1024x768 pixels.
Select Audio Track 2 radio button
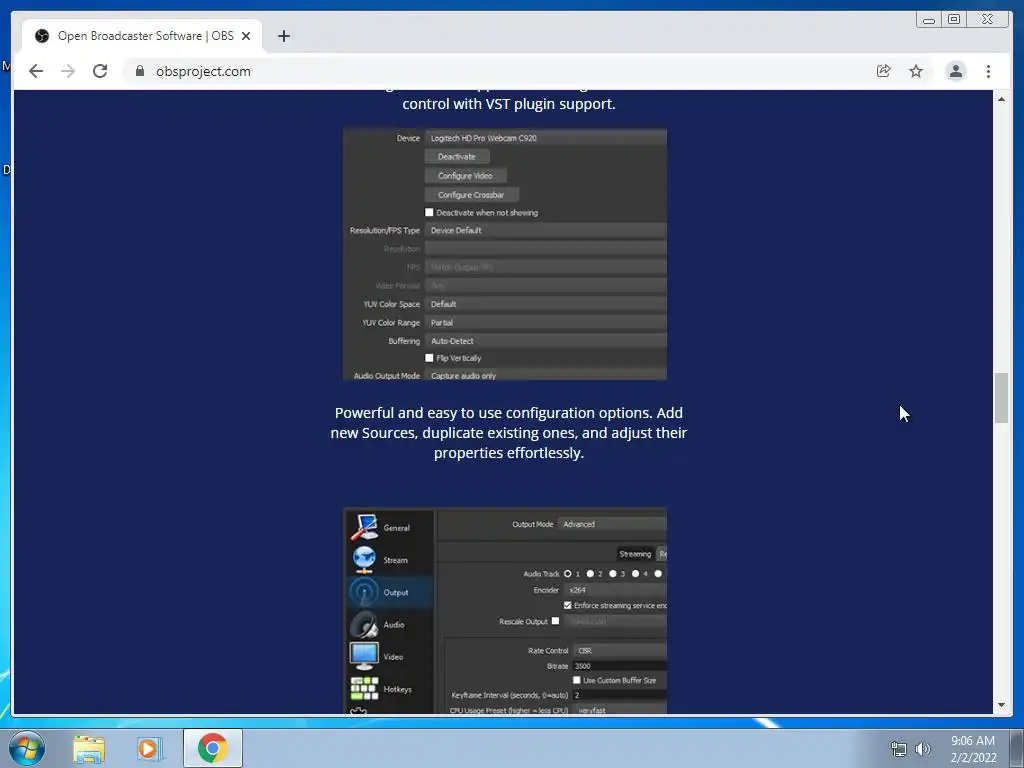coord(590,573)
